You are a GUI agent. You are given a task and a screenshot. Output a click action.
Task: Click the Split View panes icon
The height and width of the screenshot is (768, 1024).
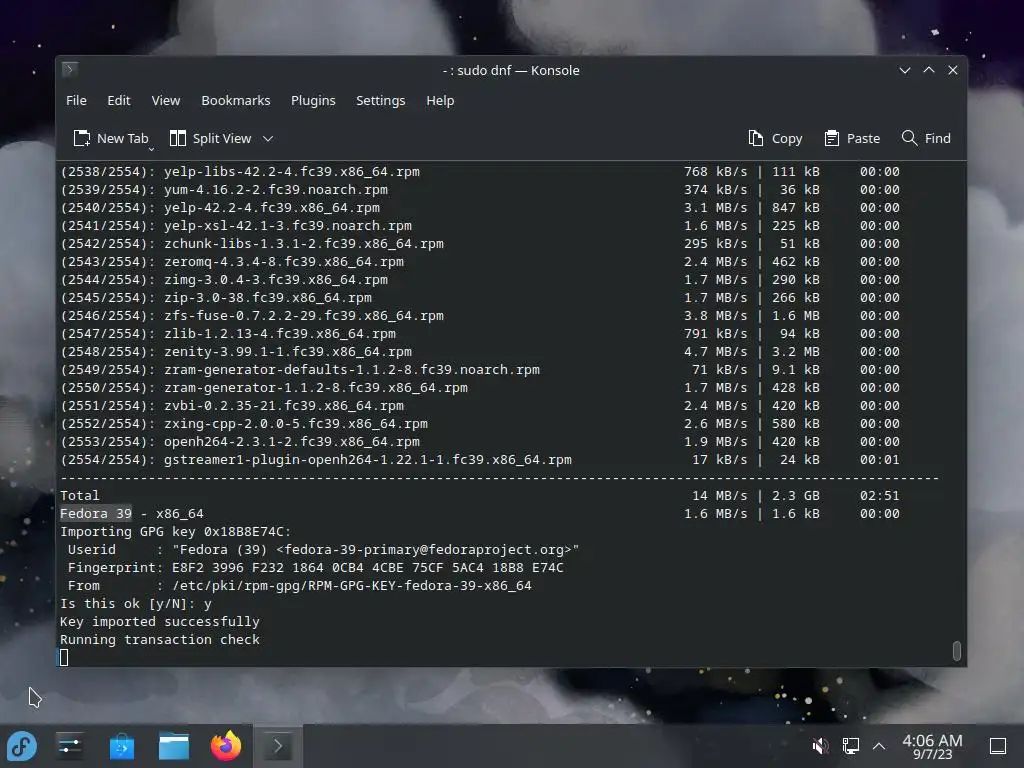[178, 138]
